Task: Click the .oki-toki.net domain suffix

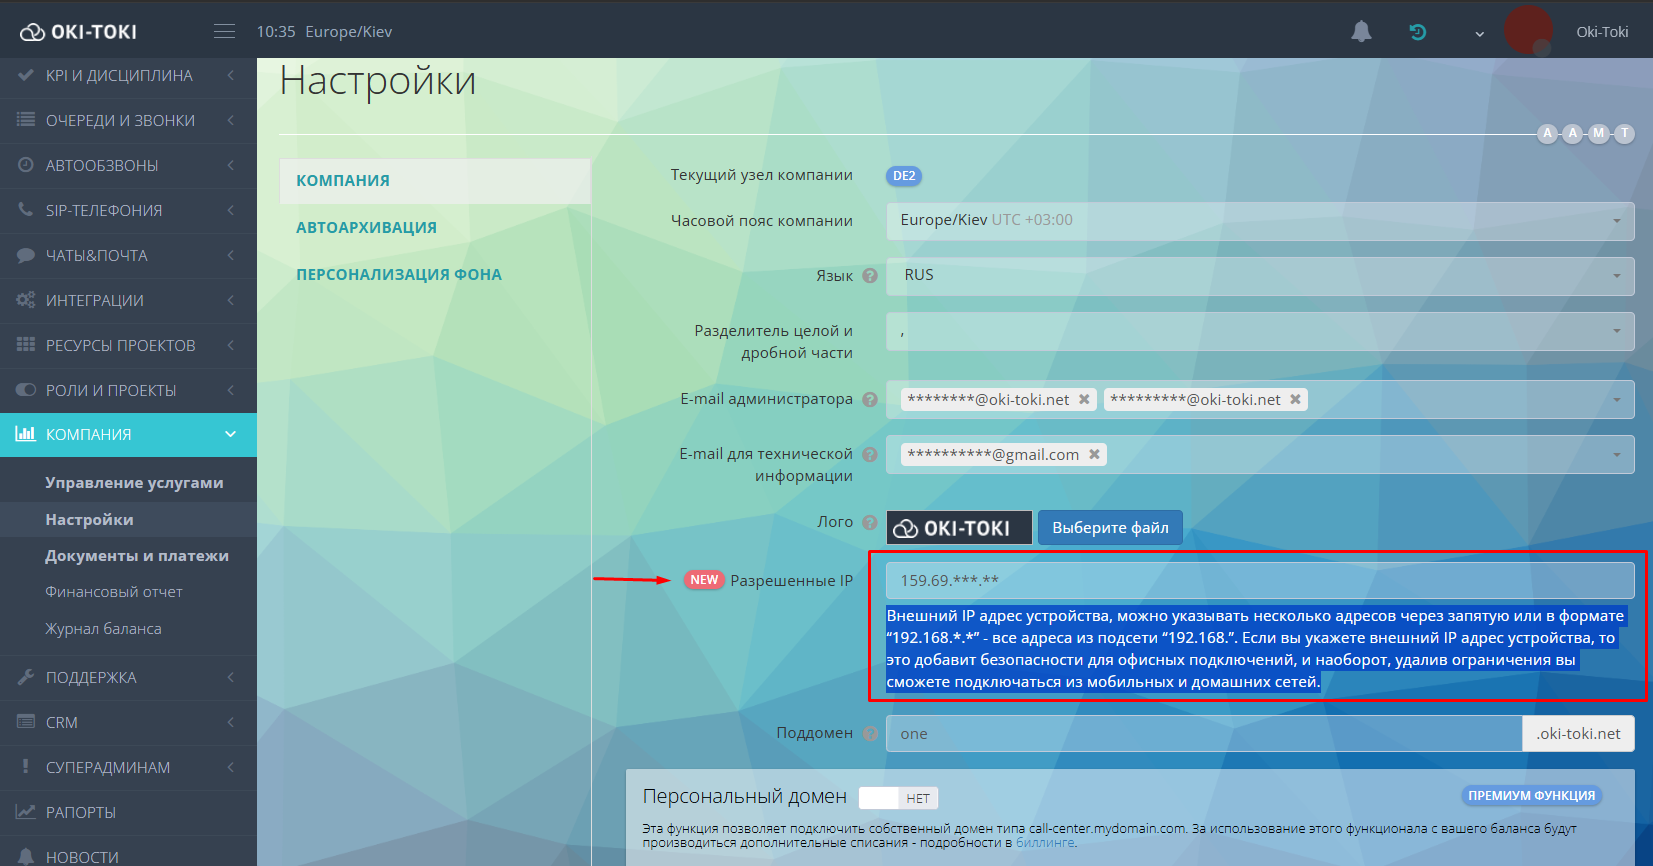Action: tap(1579, 734)
